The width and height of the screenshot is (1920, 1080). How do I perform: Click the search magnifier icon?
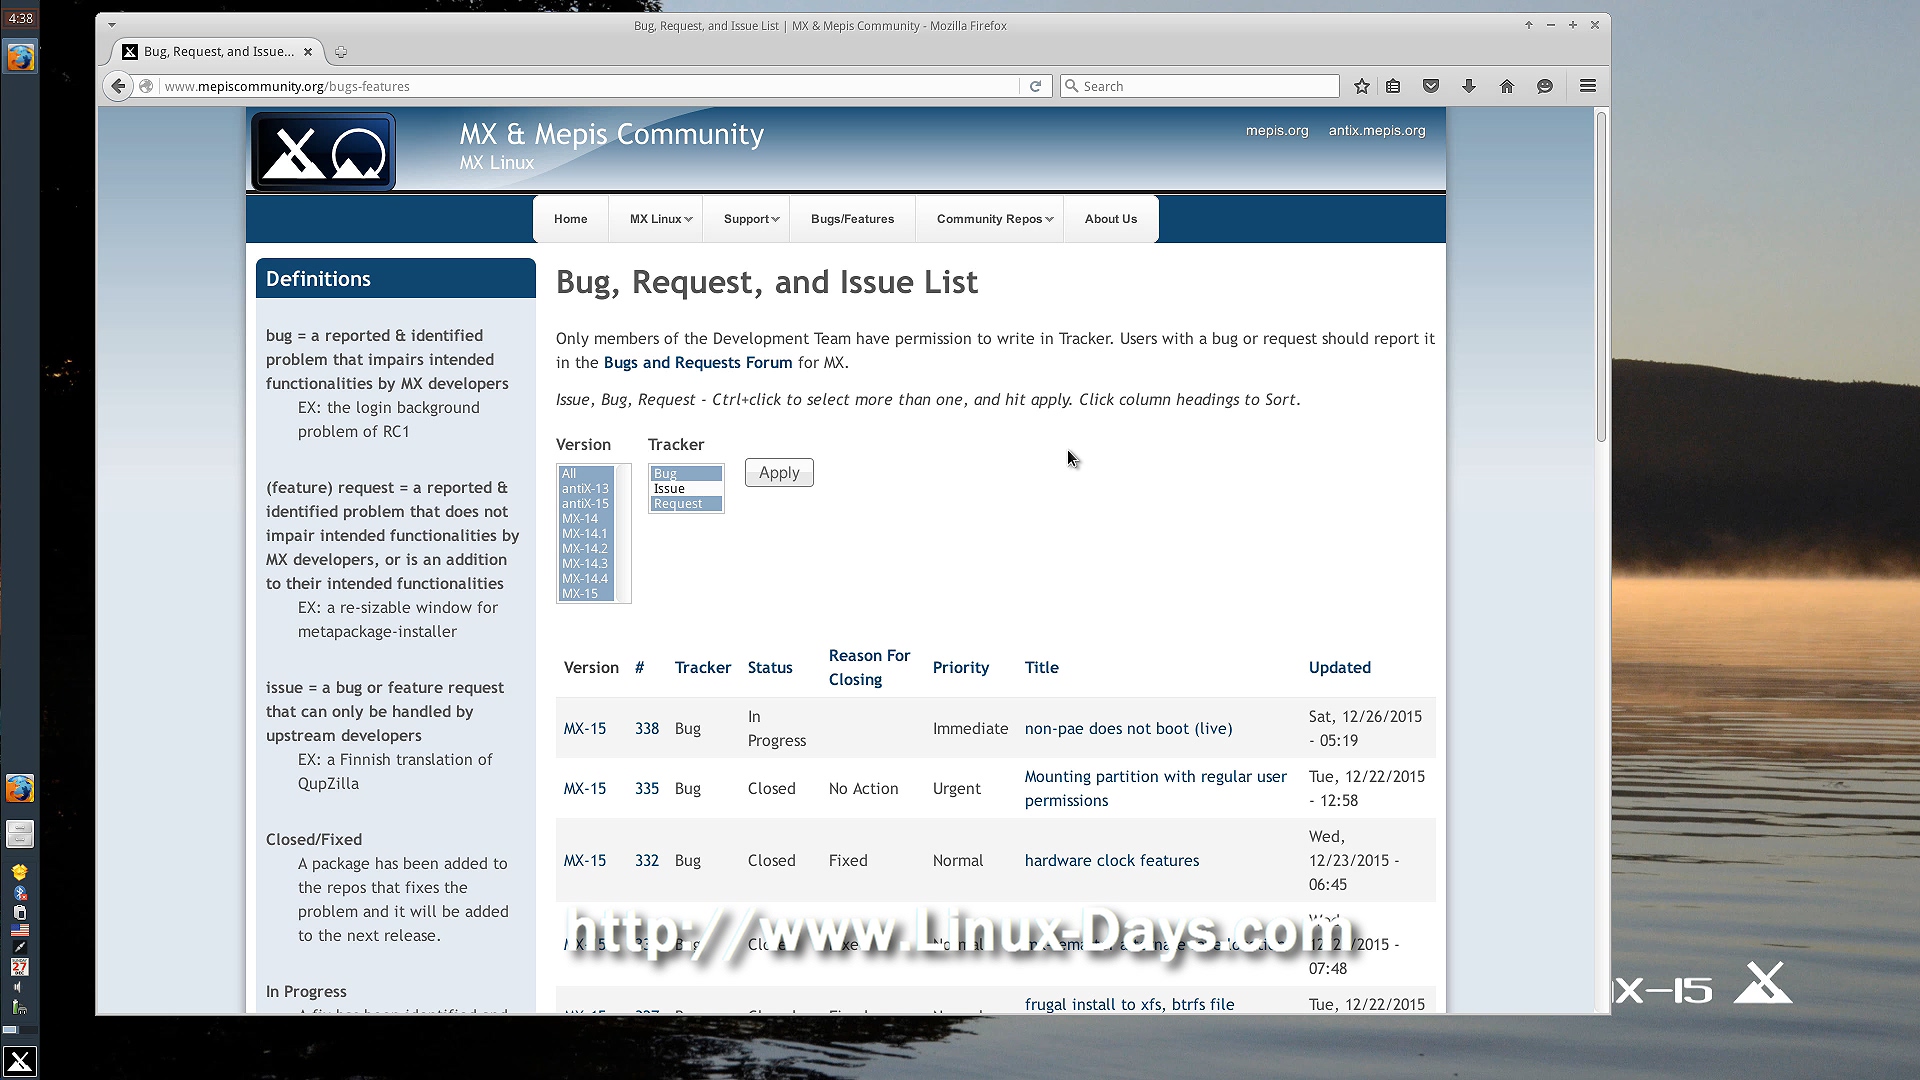point(1072,86)
